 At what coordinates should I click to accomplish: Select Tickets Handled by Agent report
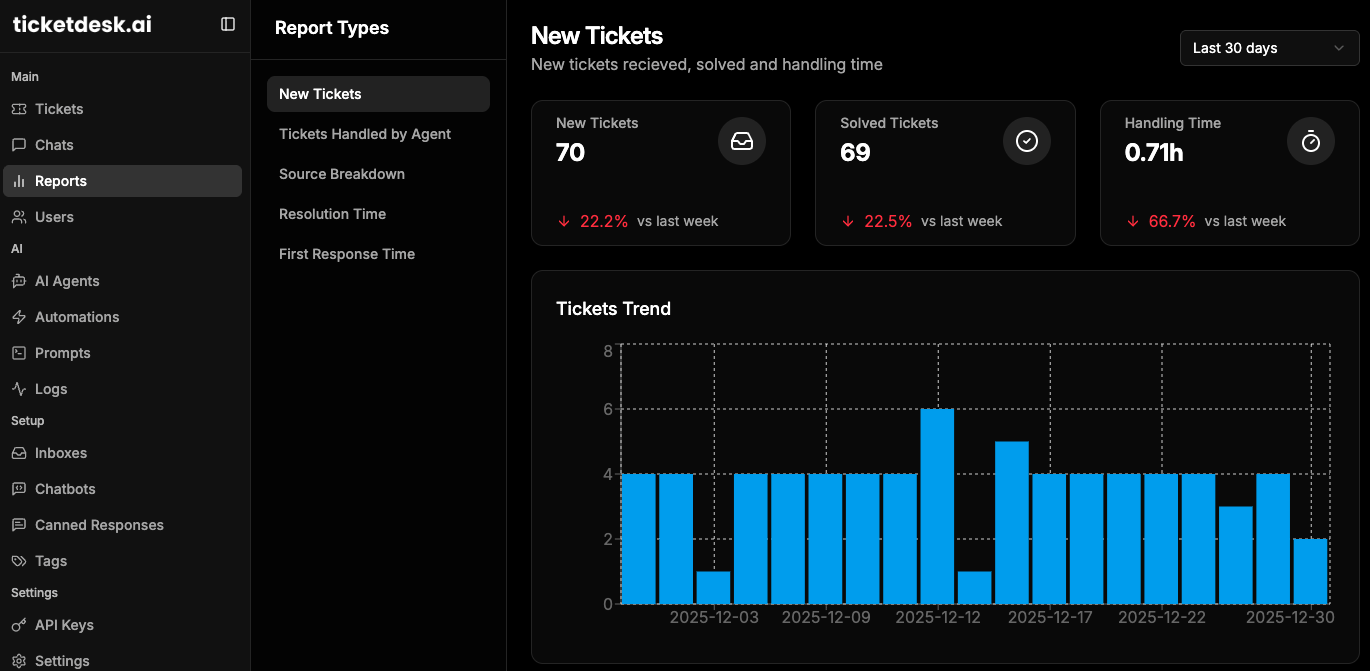[x=365, y=134]
